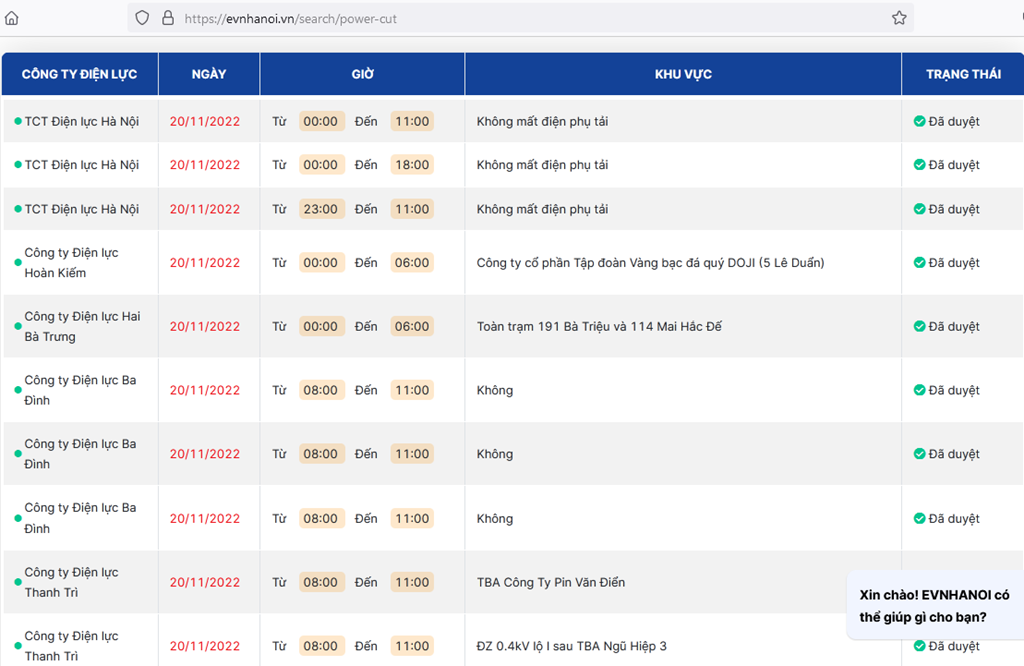Focus the address bar showing evnhanoi.vn/search/power-cut

[x=520, y=18]
